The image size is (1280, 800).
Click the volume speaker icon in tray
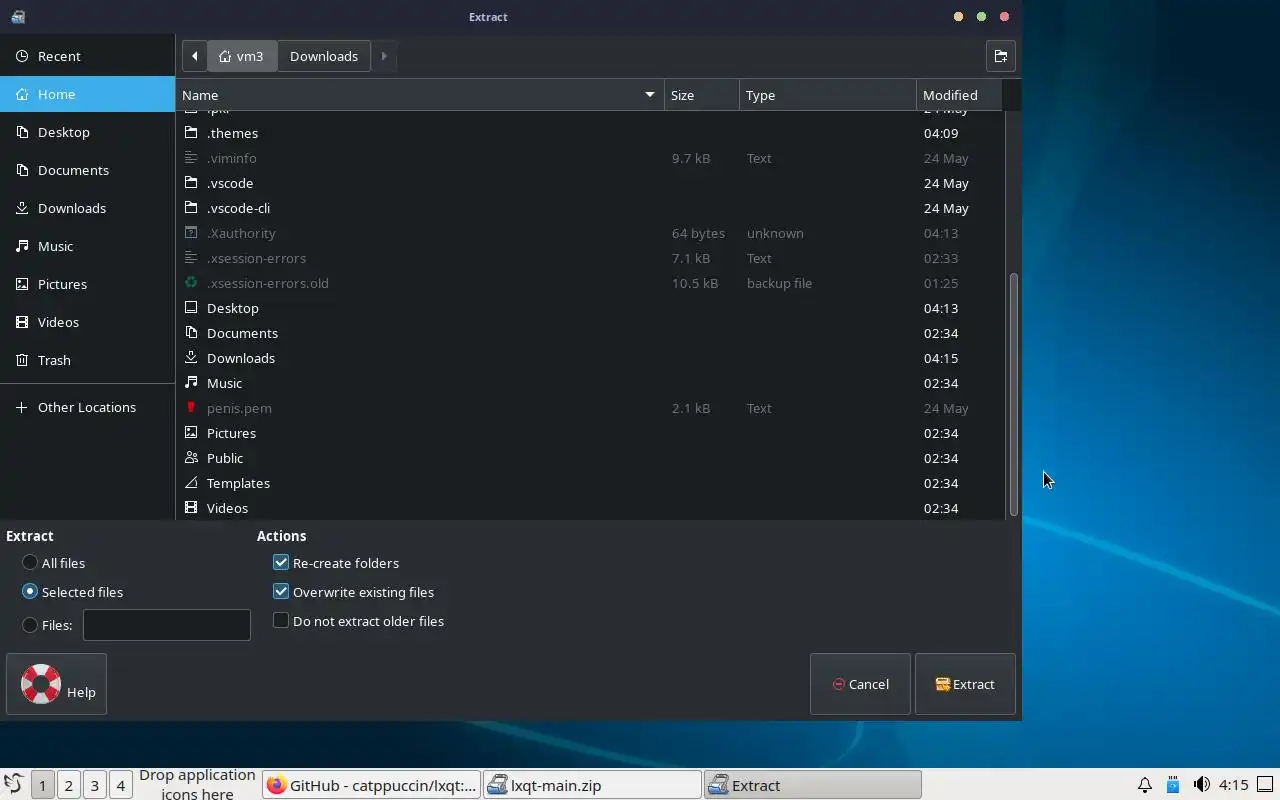click(1202, 785)
